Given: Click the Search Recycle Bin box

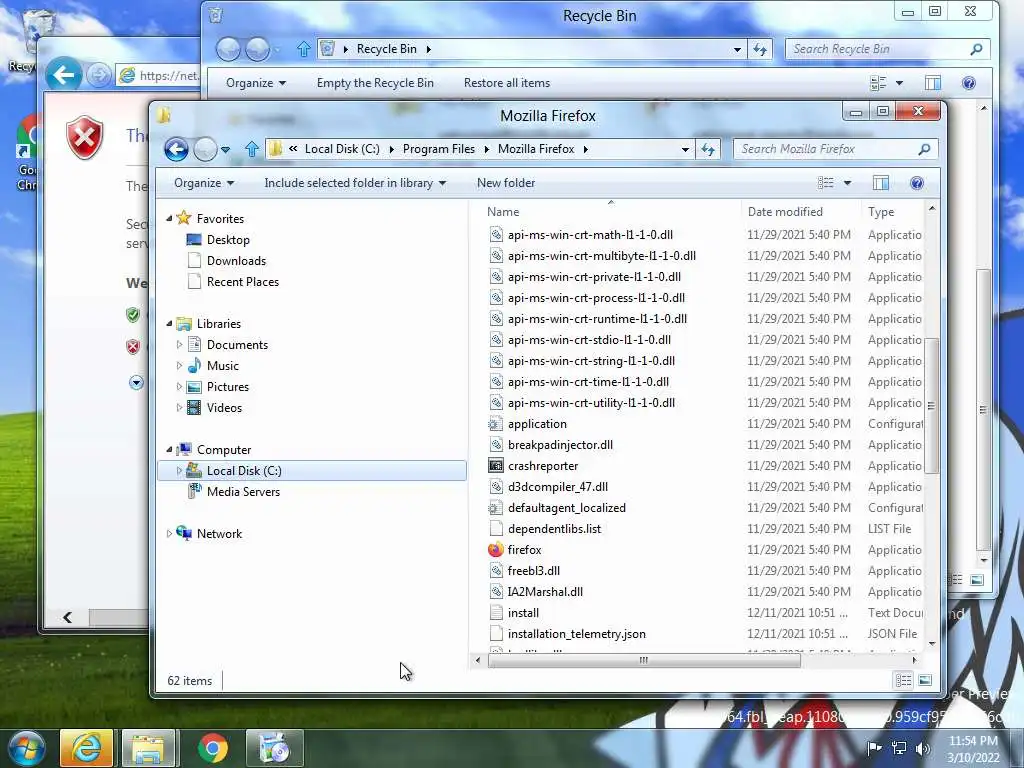Looking at the screenshot, I should point(888,49).
